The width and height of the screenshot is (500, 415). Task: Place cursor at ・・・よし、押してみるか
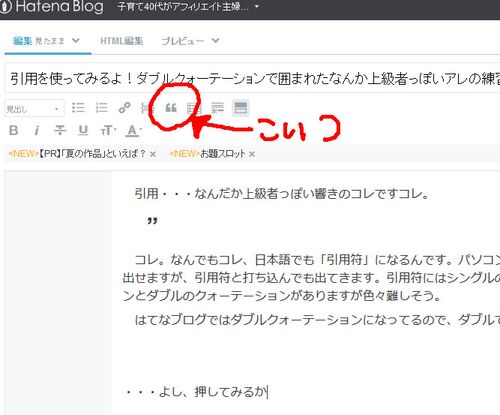pos(196,392)
